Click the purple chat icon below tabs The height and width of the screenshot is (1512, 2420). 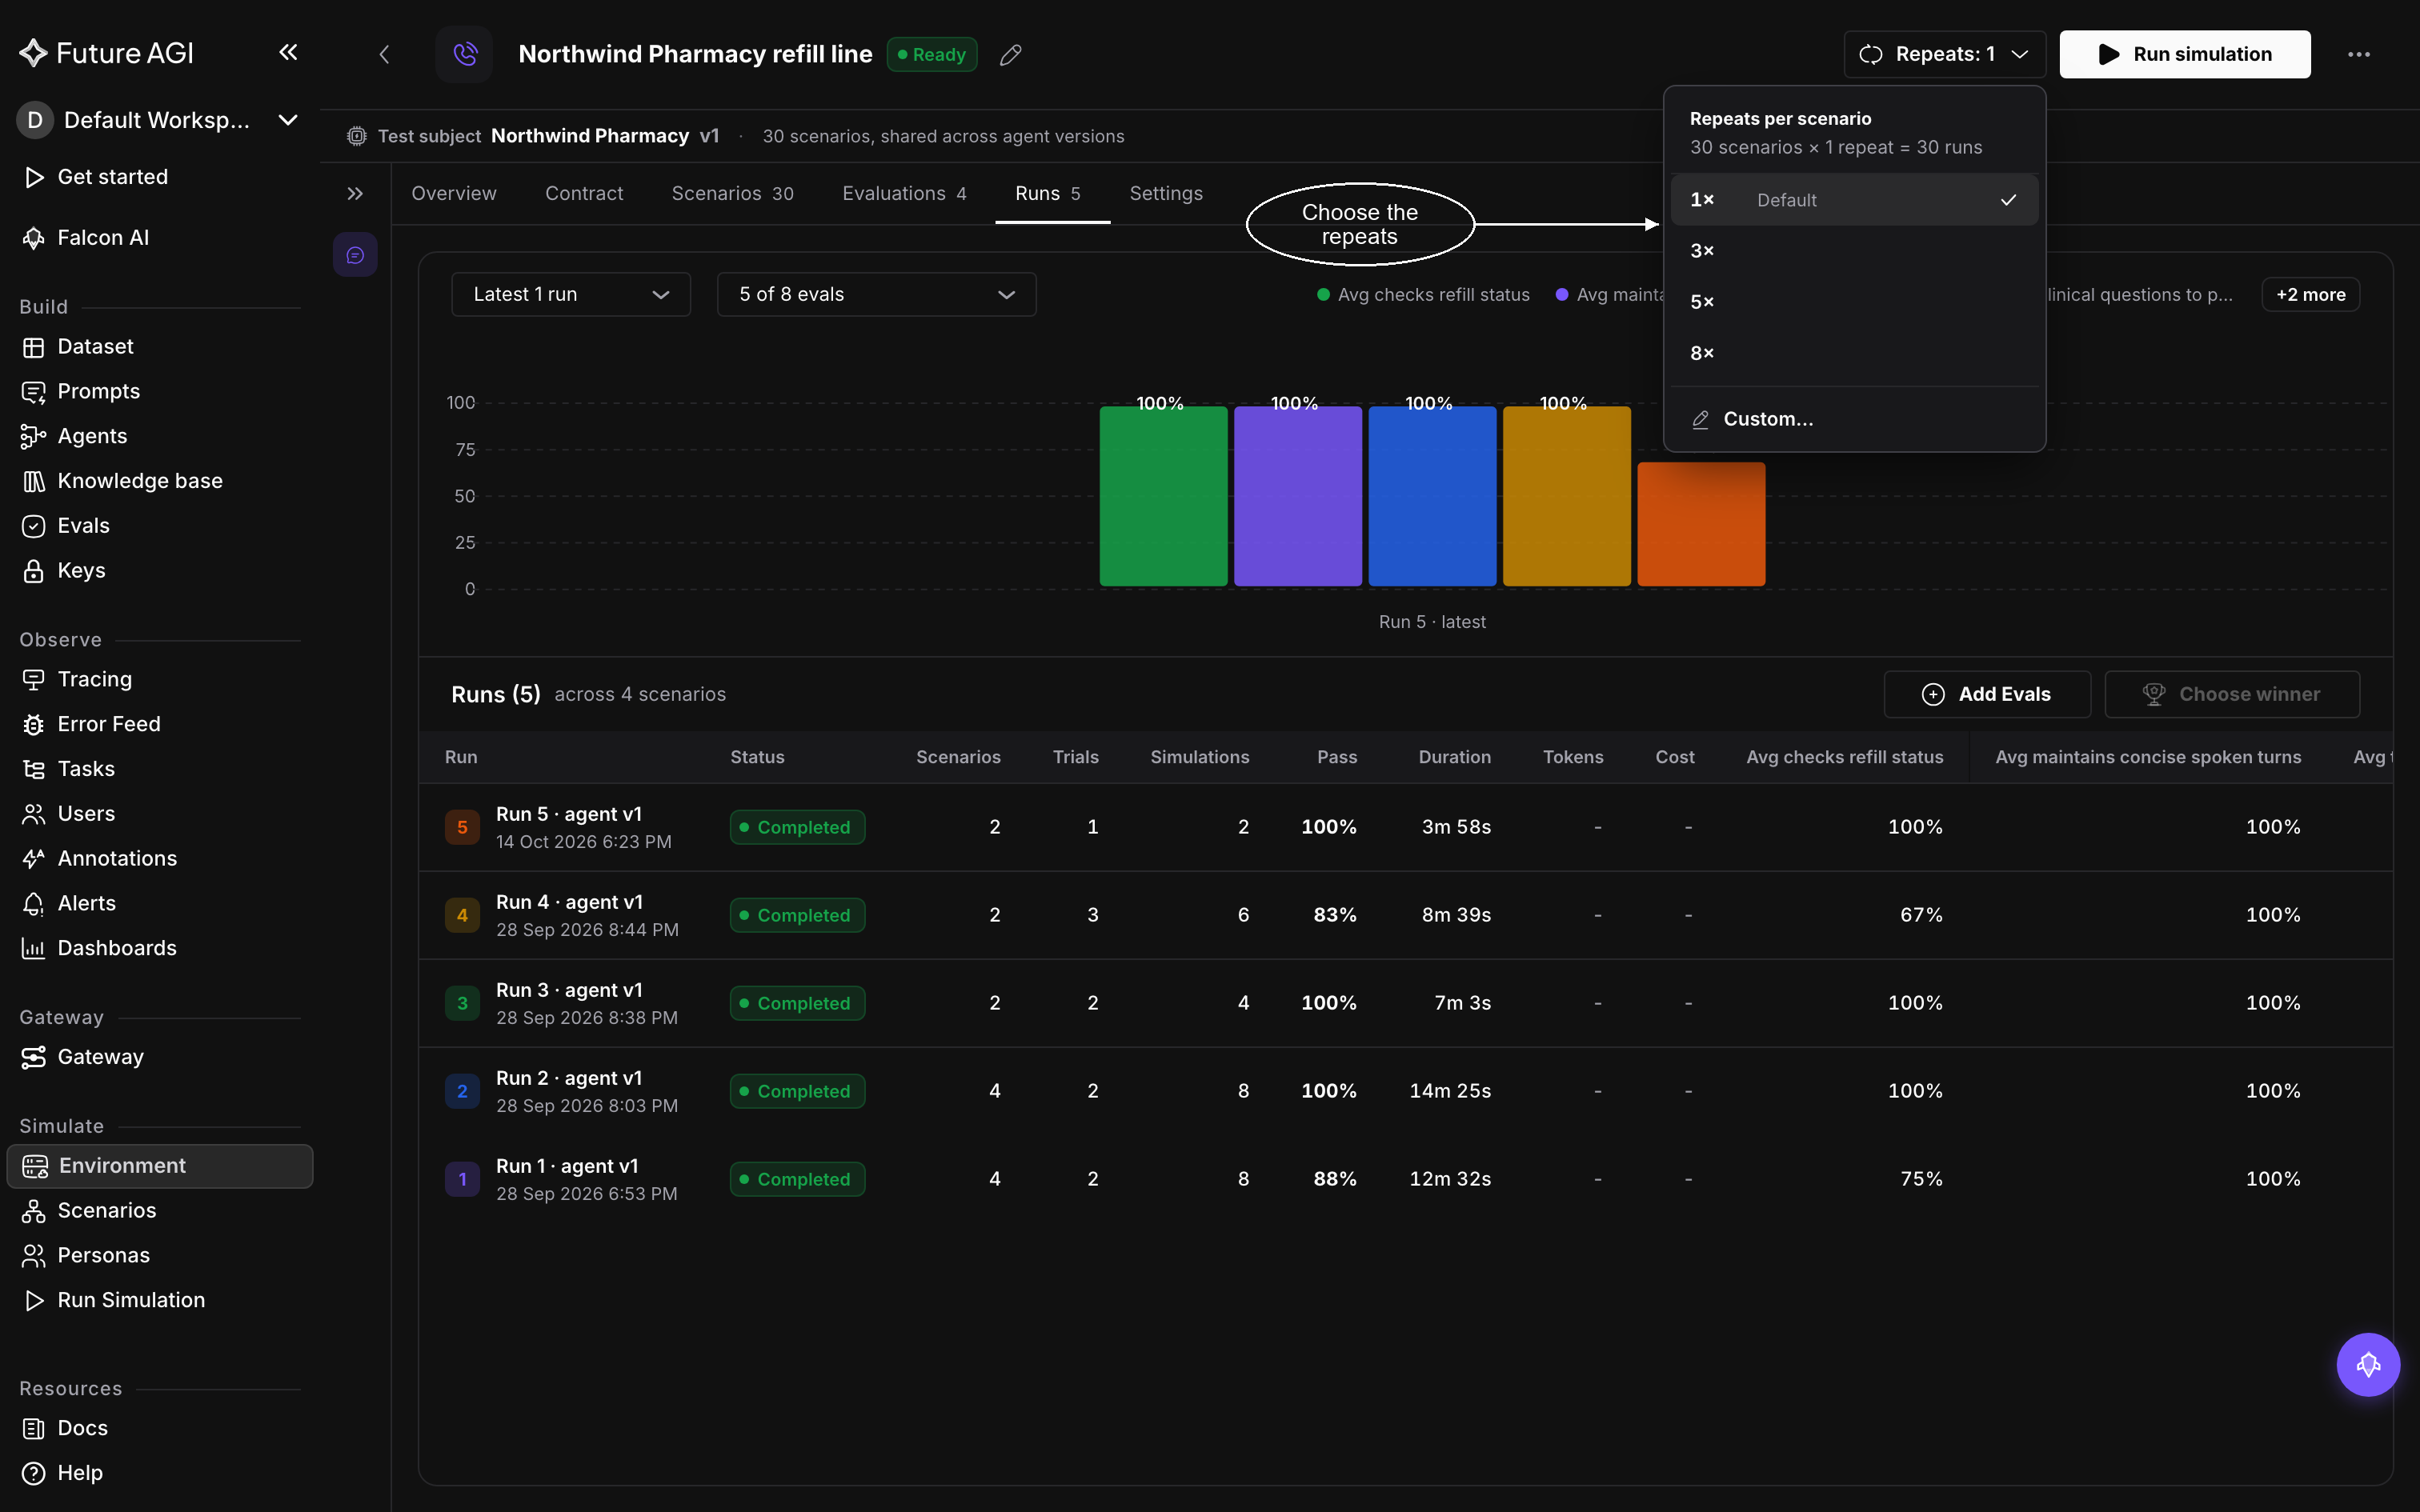point(355,255)
